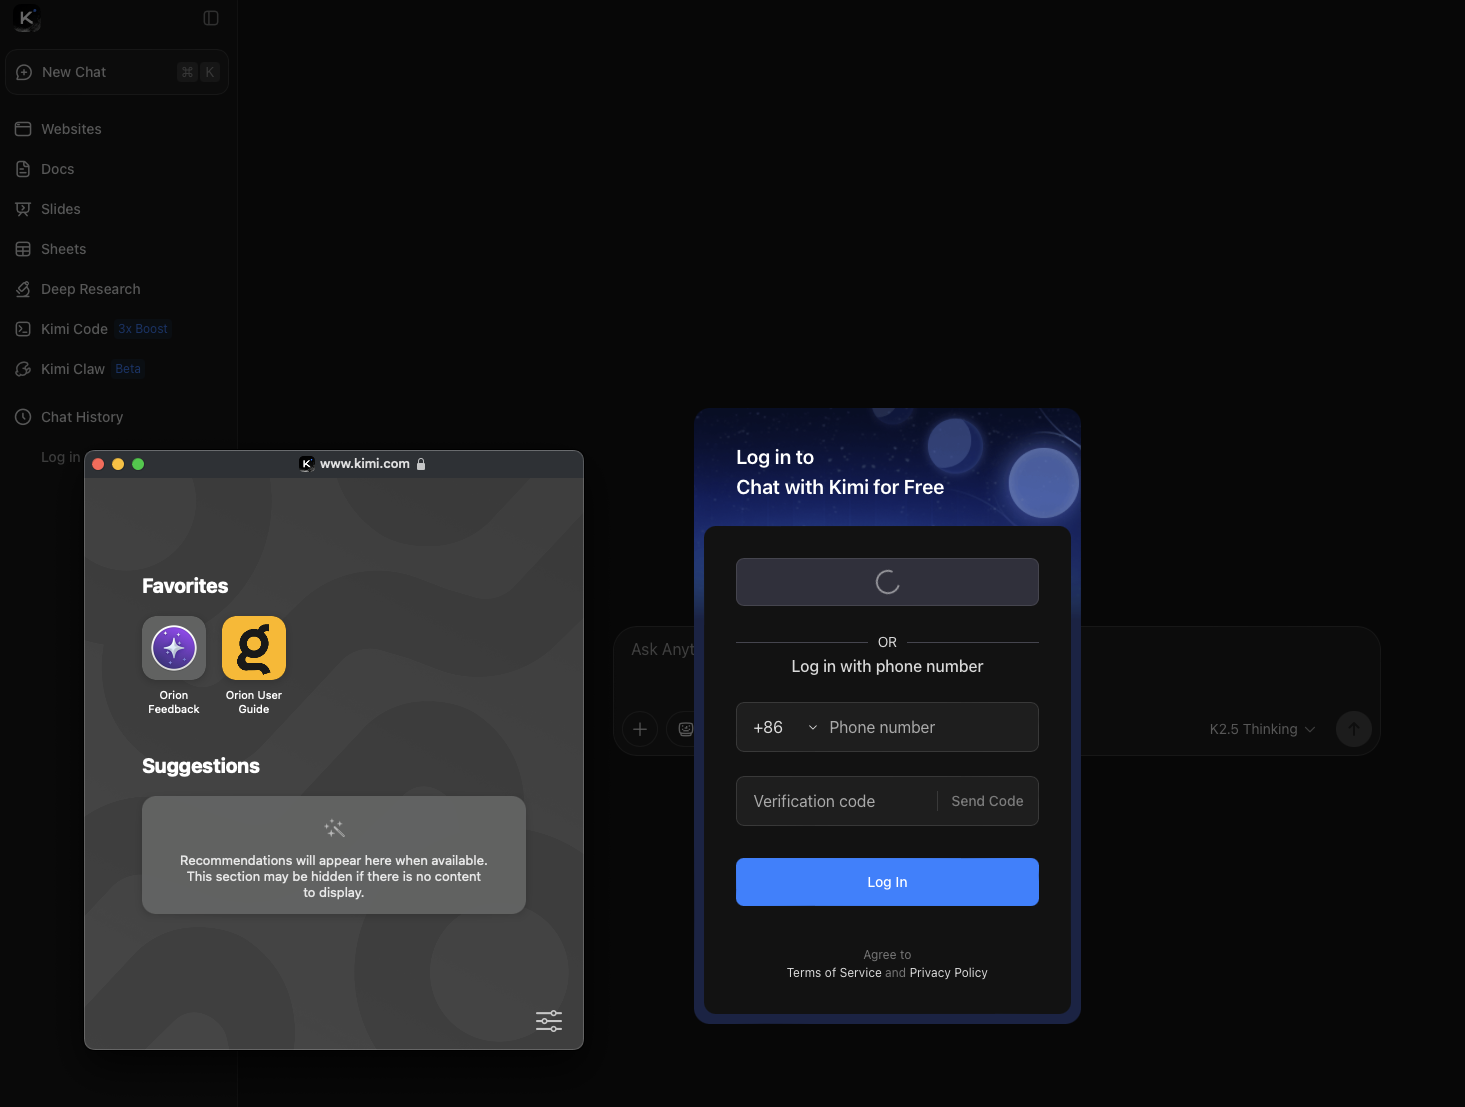Click the loading sign-in button above OR
The width and height of the screenshot is (1465, 1107).
[x=887, y=582]
